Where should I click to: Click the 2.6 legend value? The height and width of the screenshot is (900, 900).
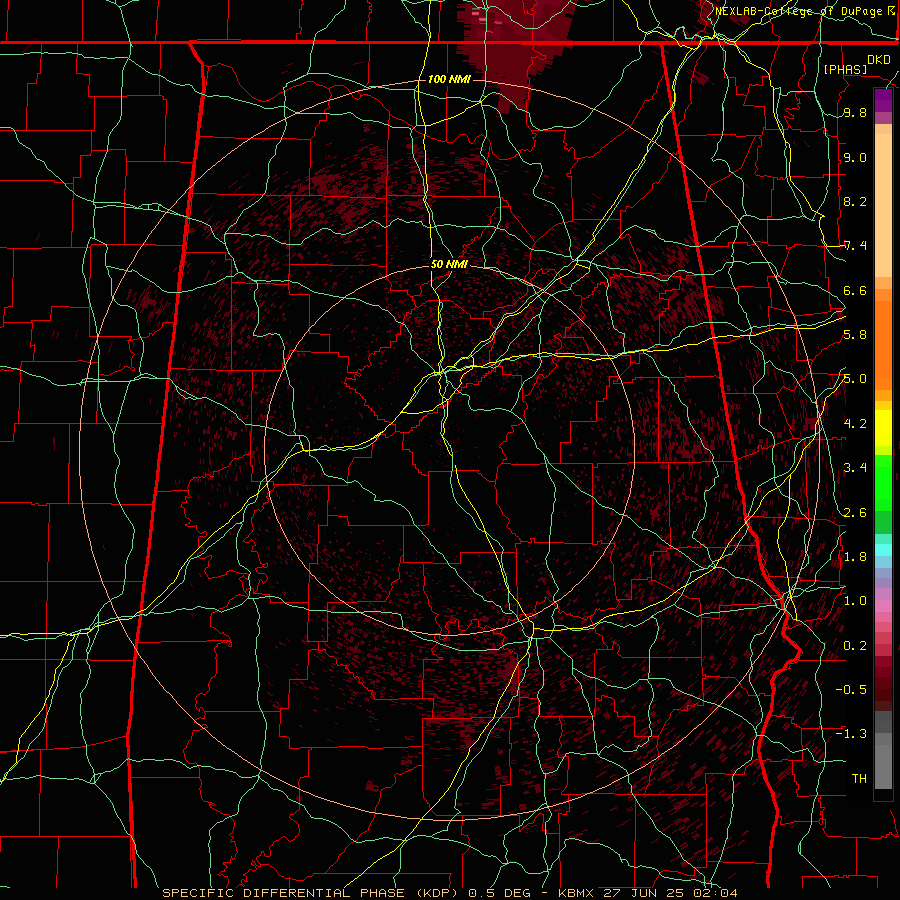pyautogui.click(x=855, y=512)
